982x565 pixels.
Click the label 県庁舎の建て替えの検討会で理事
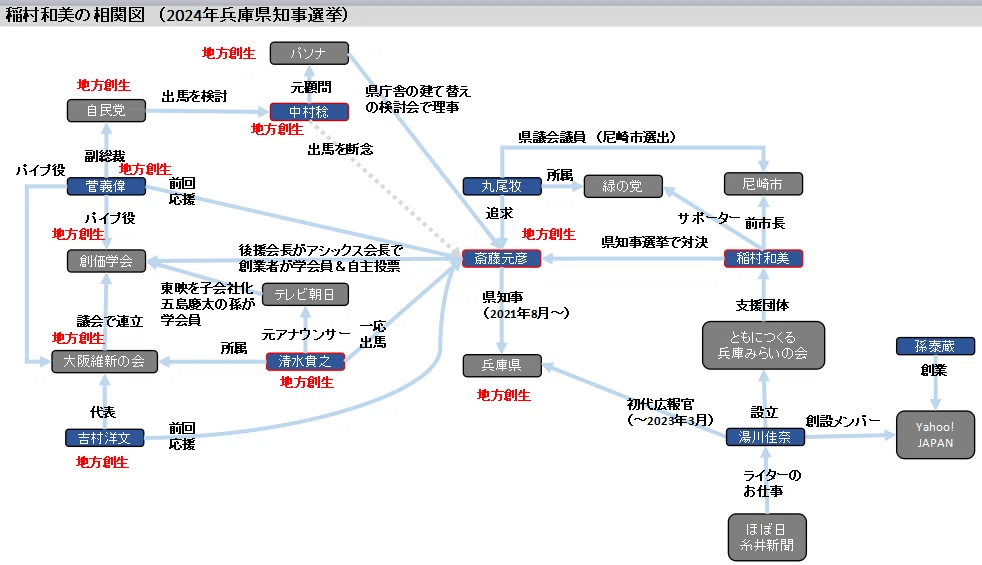pyautogui.click(x=418, y=99)
